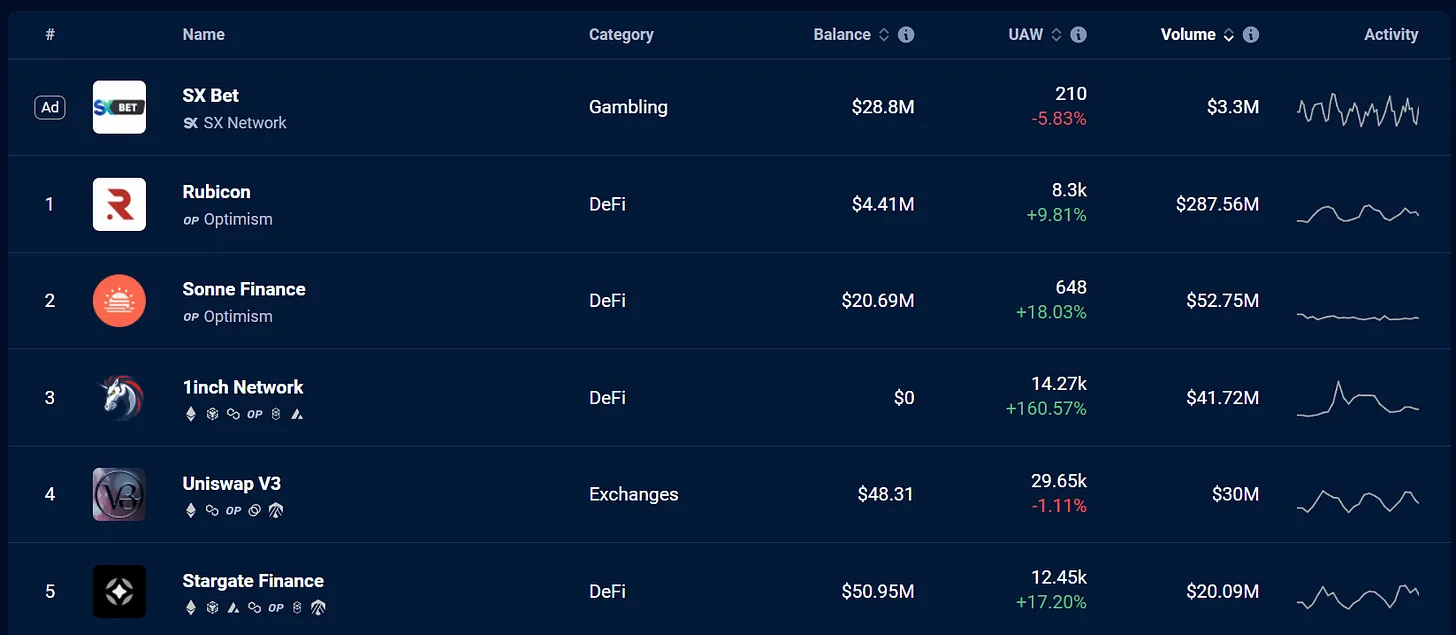The width and height of the screenshot is (1456, 635).
Task: Click the +160.57% UAW change
Action: tap(1046, 409)
